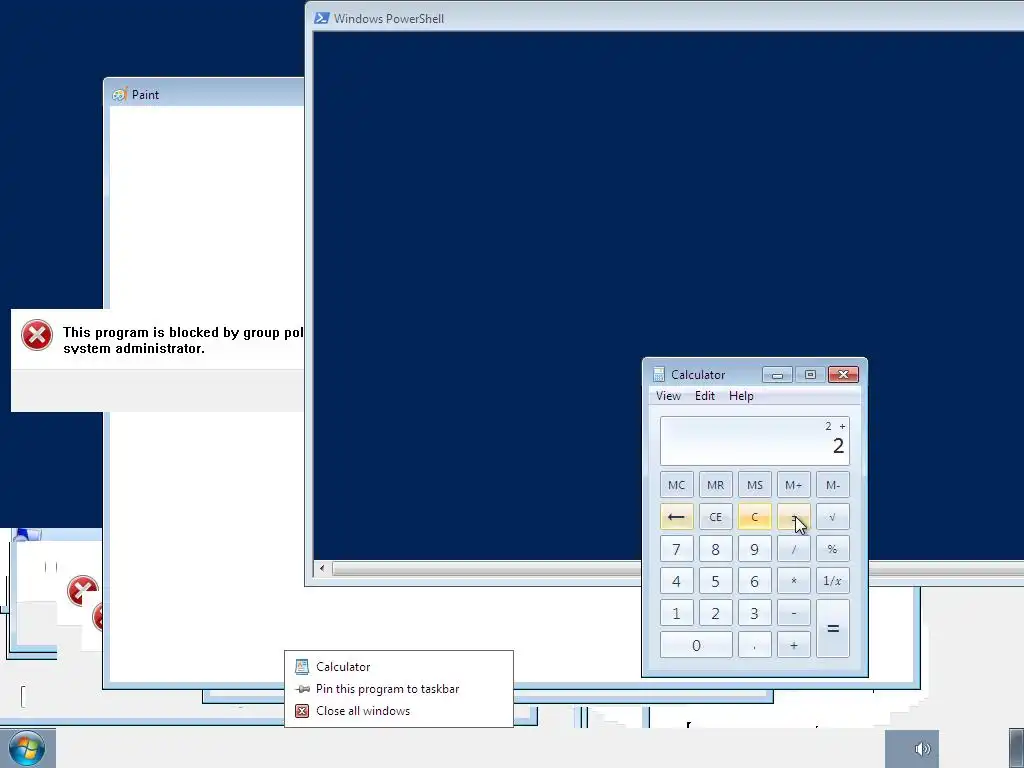Choose Pin this program to taskbar
Screen dimensions: 1024x768
(x=399, y=689)
